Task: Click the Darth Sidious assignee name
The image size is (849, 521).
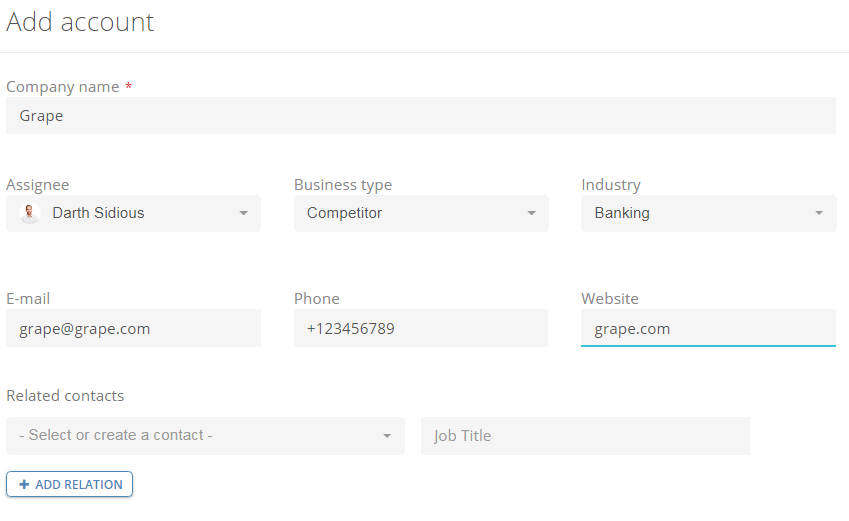Action: [98, 213]
